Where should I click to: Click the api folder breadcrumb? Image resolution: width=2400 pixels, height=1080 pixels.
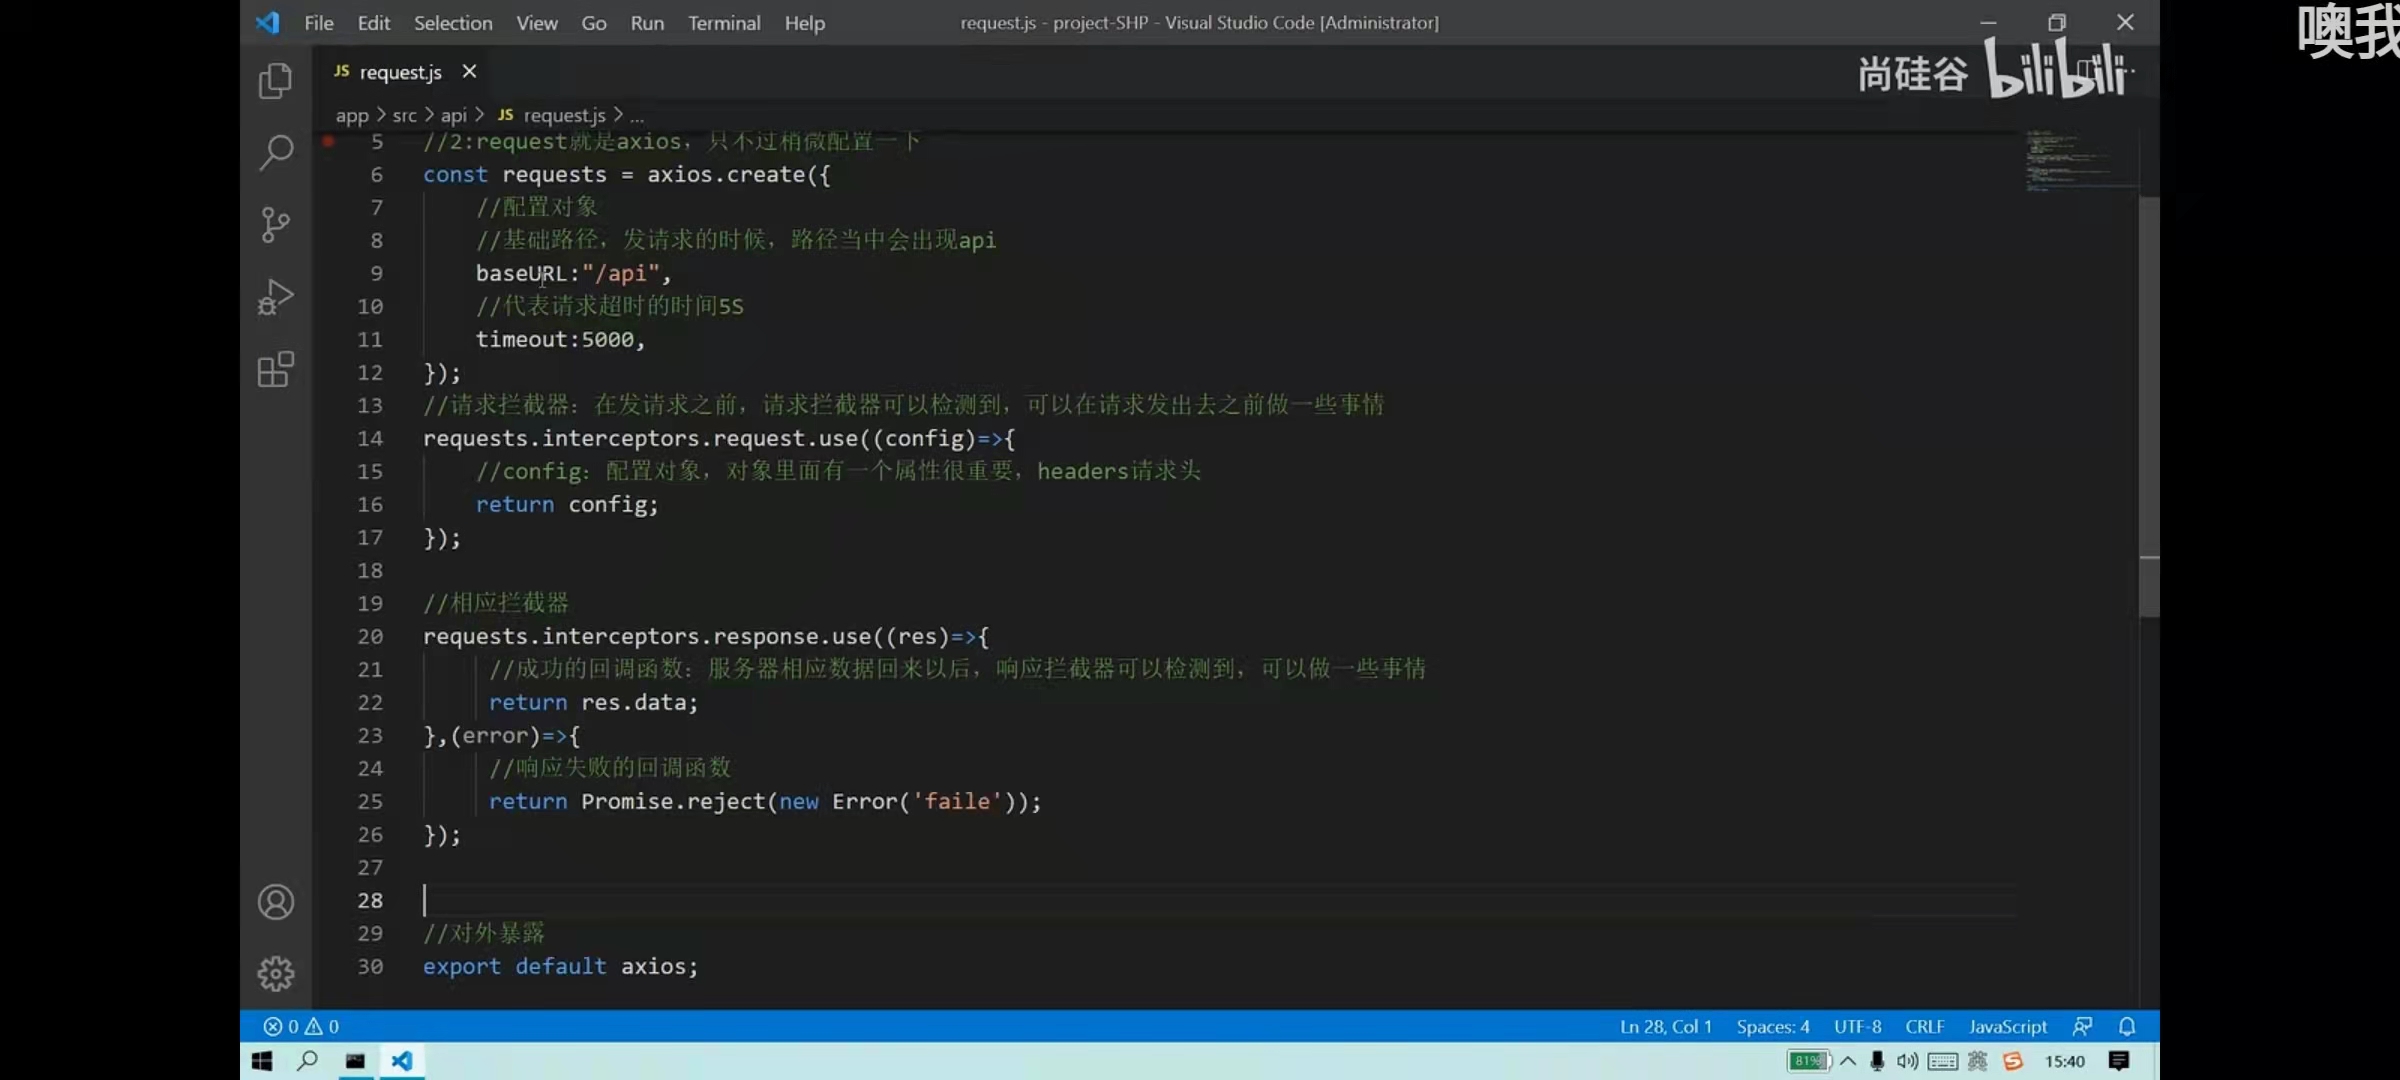point(453,116)
